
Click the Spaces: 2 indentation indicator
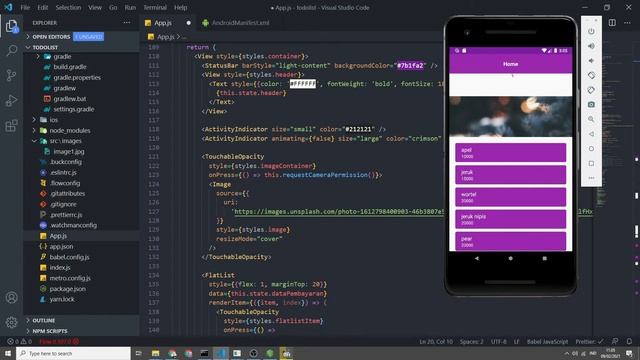pos(471,341)
